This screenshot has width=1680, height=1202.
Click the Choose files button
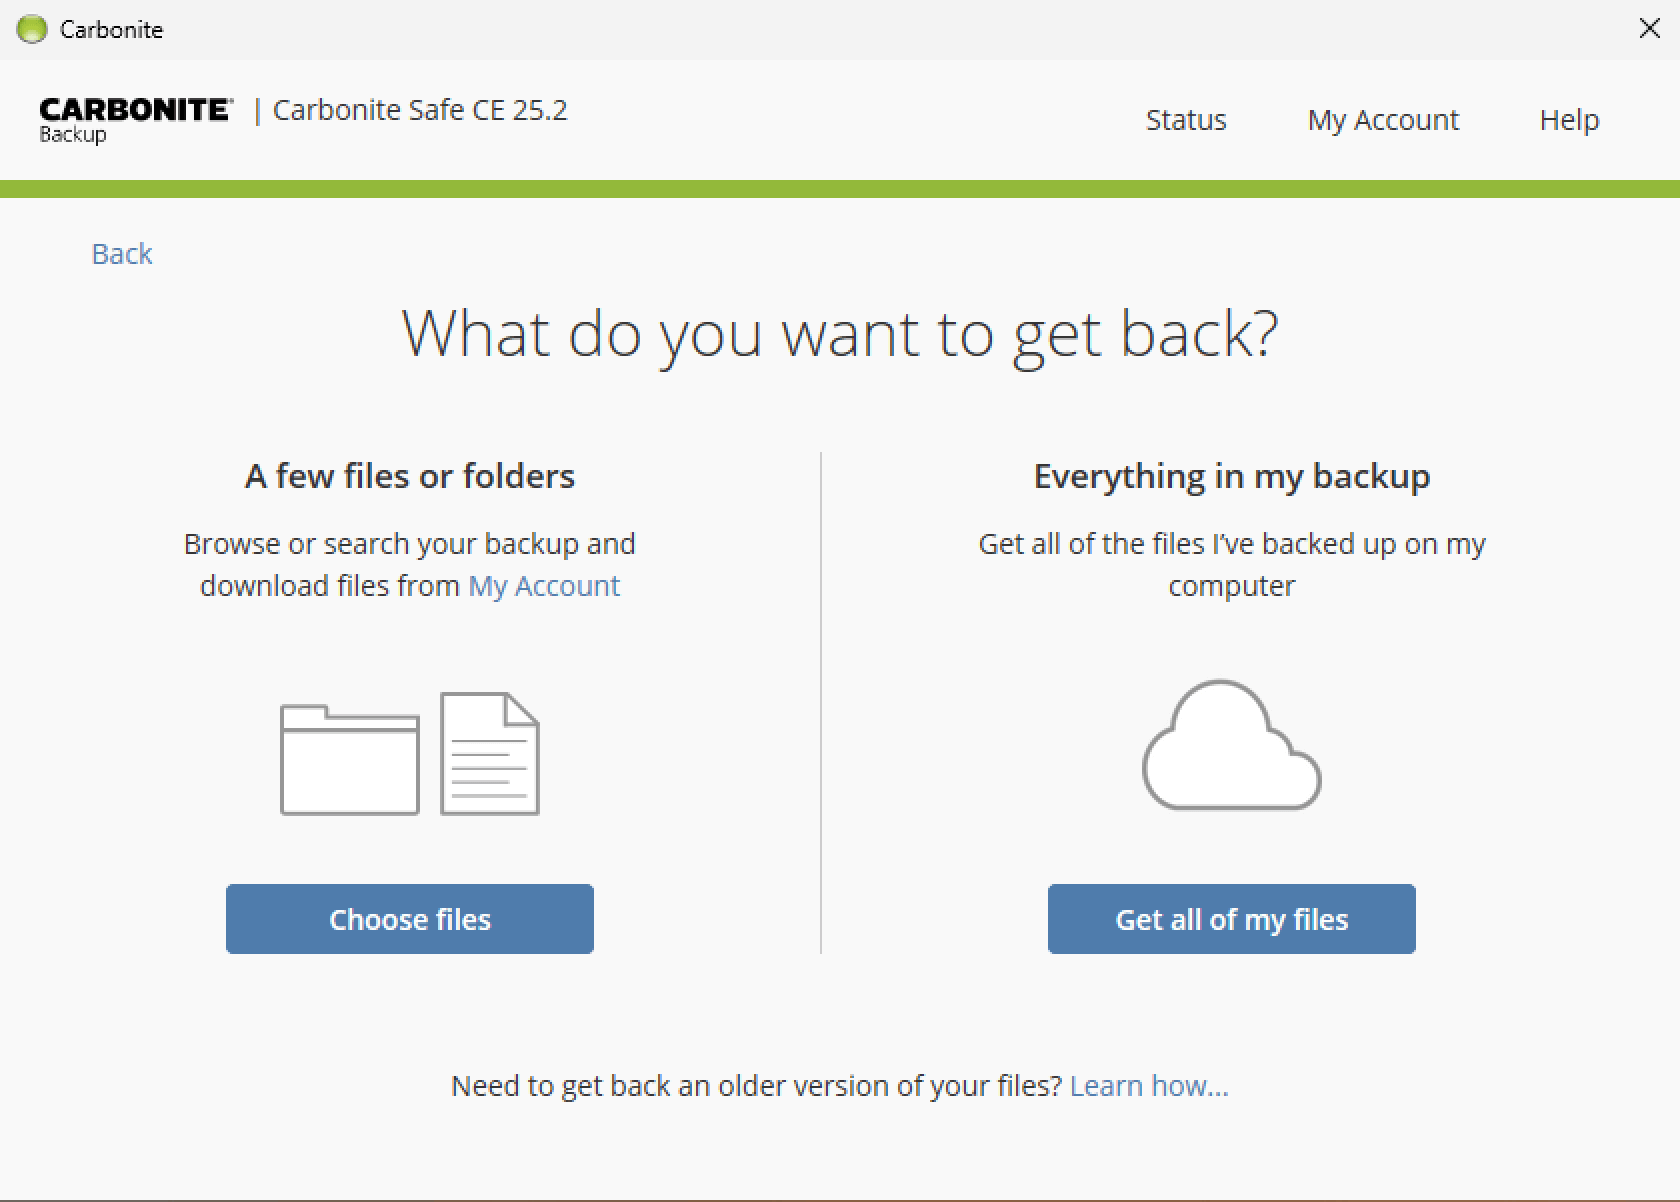click(410, 919)
